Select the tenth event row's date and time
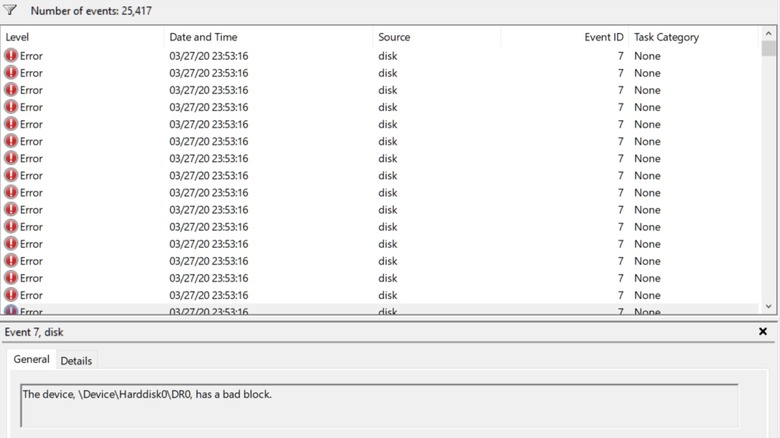Image resolution: width=780 pixels, height=438 pixels. (x=209, y=210)
